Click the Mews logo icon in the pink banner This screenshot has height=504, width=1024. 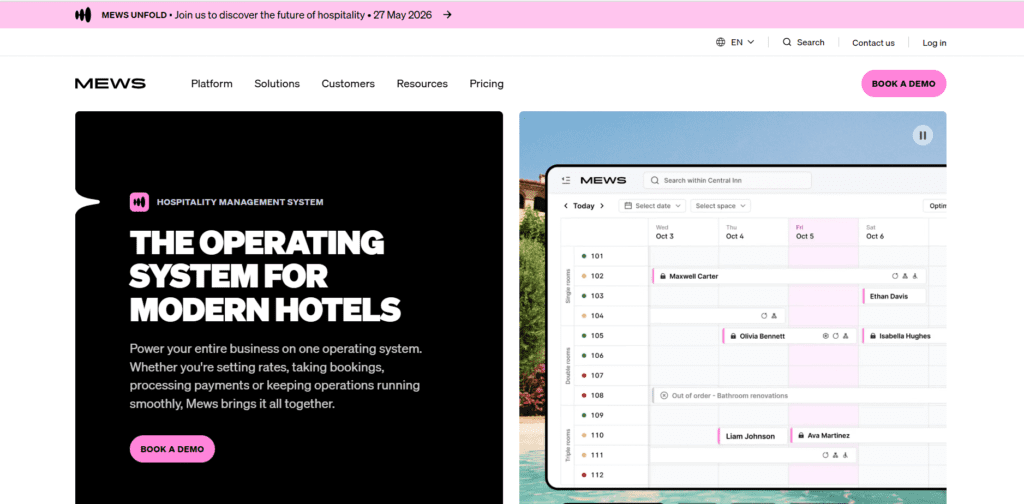coord(83,15)
